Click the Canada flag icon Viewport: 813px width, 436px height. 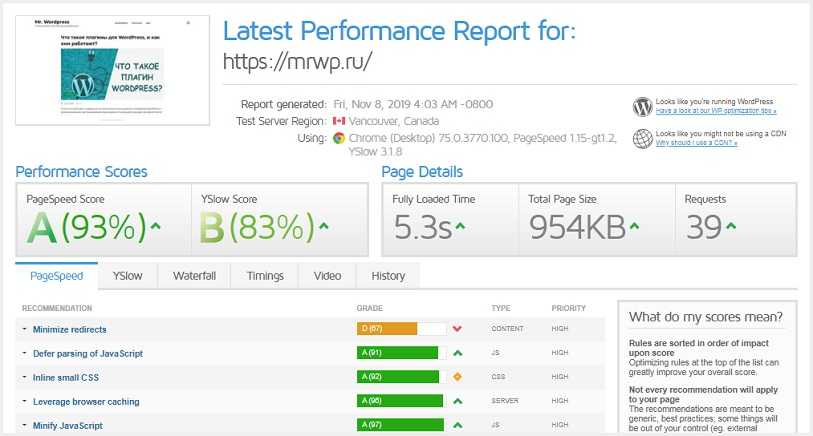338,121
